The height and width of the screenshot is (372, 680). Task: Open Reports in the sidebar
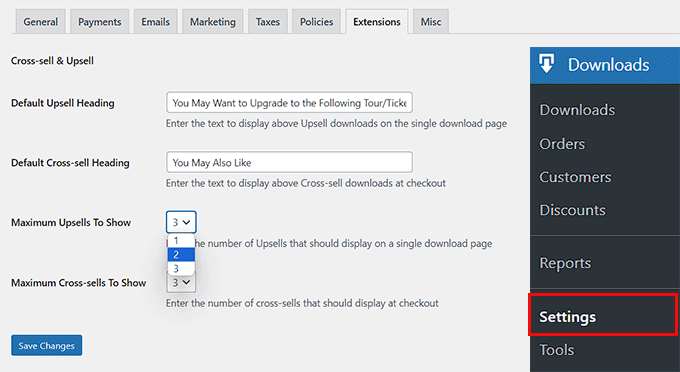click(x=565, y=263)
